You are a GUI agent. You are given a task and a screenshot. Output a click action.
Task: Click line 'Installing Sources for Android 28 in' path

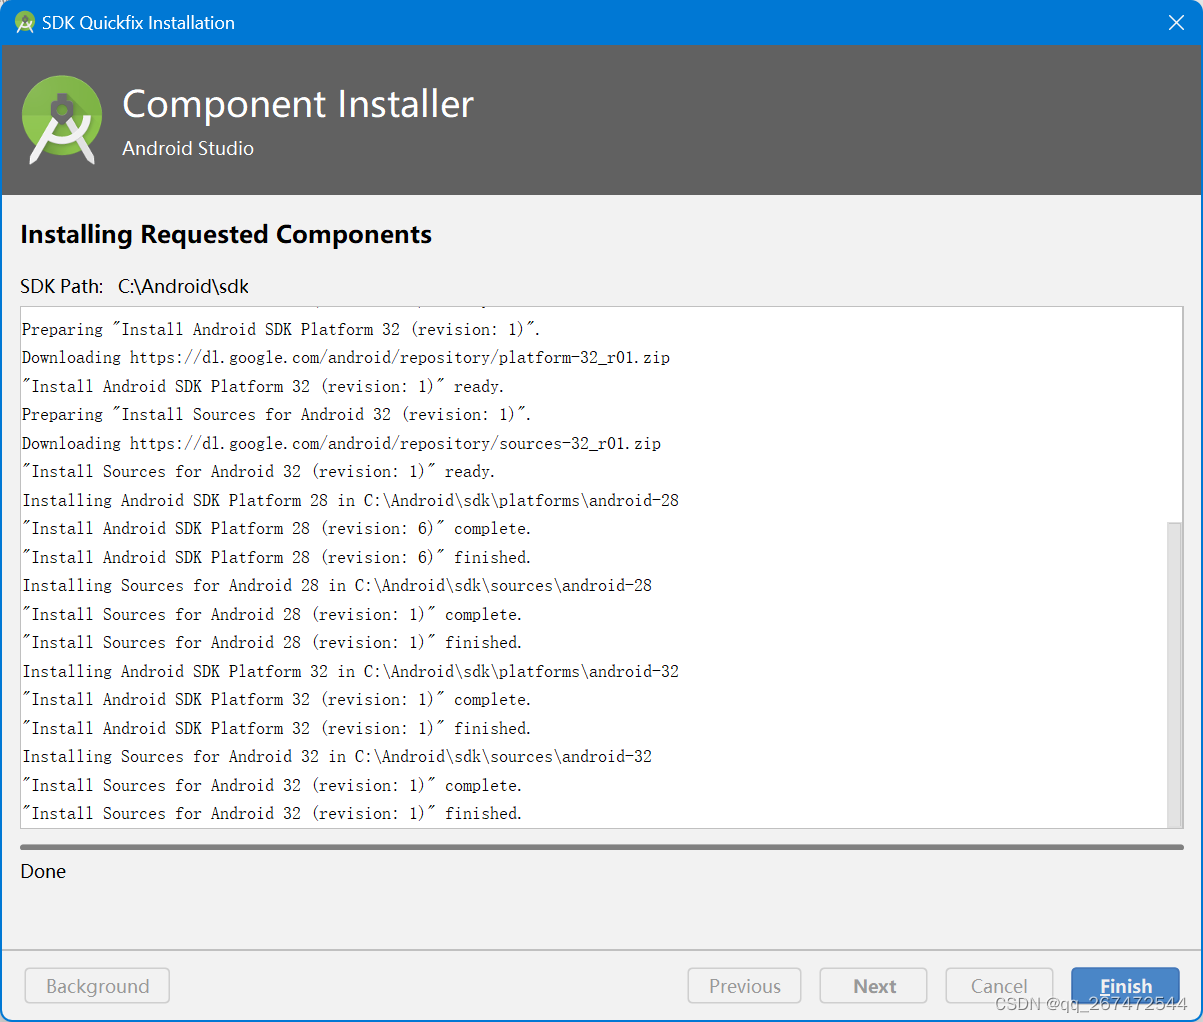point(337,585)
